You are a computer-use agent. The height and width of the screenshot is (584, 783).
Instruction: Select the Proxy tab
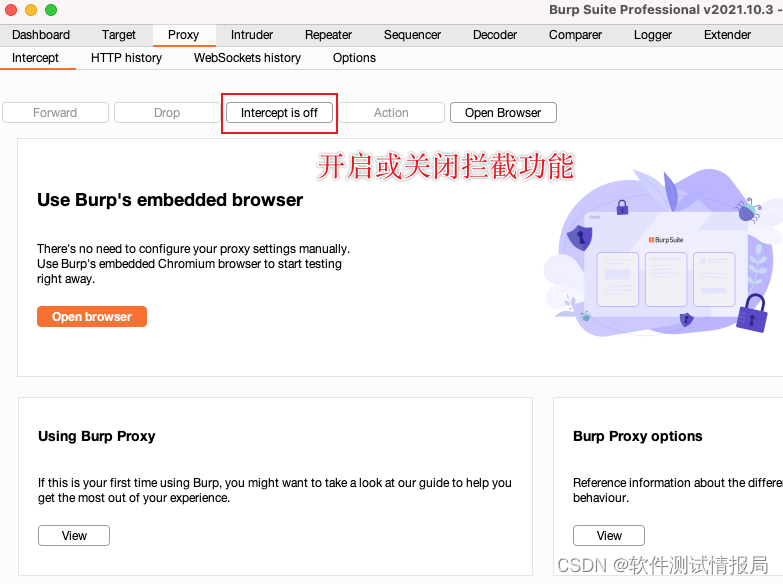(184, 35)
